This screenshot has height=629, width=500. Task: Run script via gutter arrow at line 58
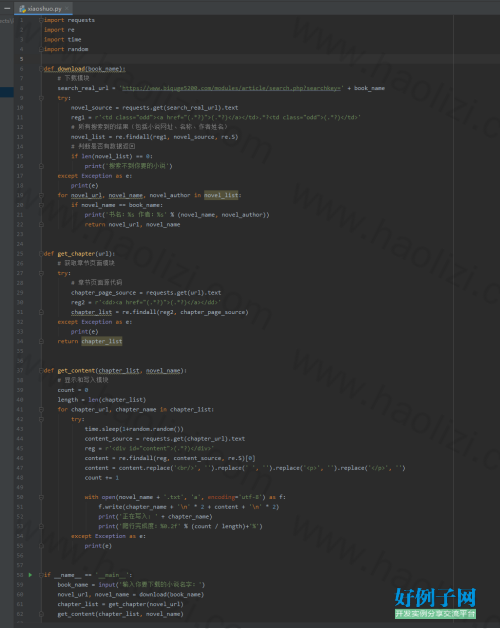click(x=30, y=575)
